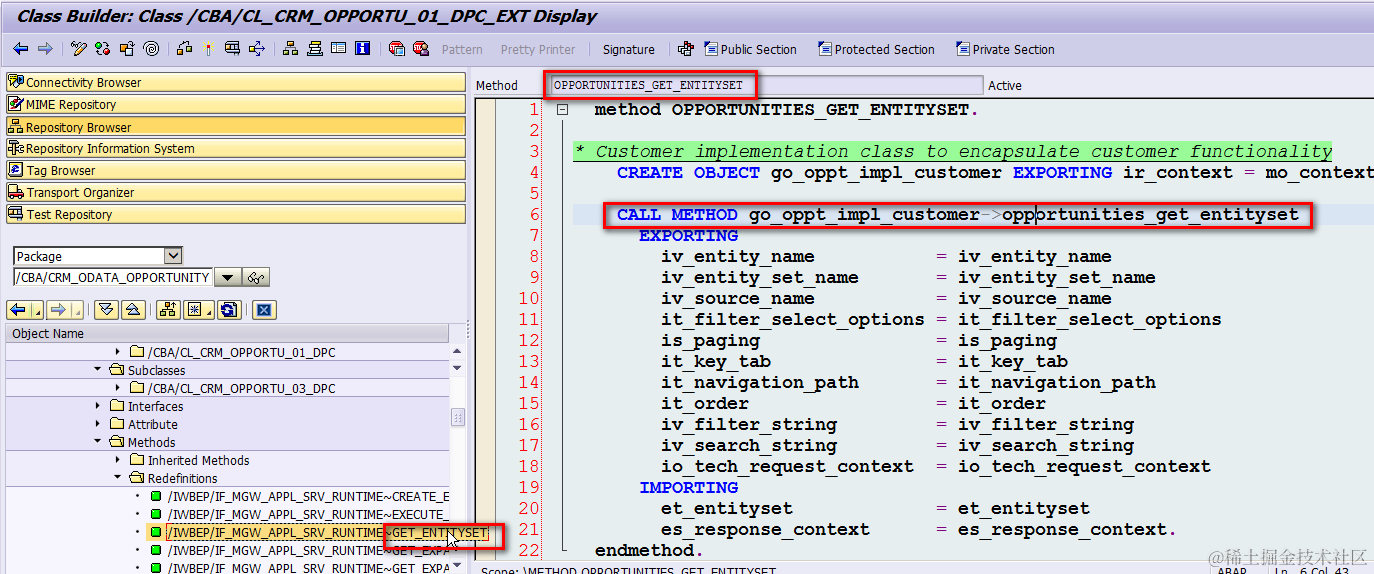Click the superordinate object list icon
The image size is (1374, 574).
point(168,309)
